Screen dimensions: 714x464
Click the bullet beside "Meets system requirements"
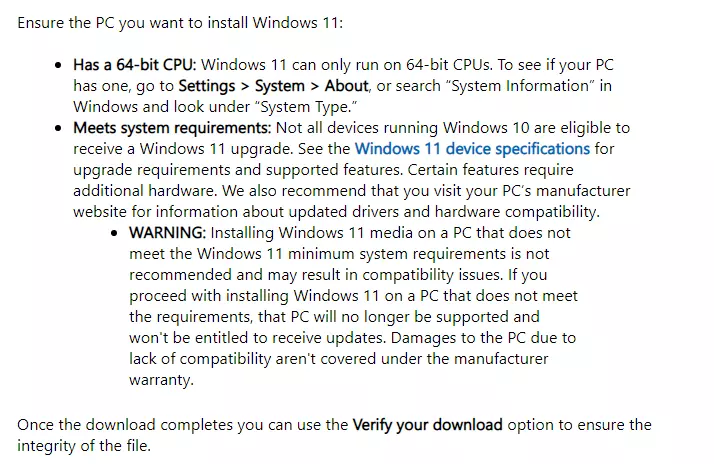click(59, 128)
